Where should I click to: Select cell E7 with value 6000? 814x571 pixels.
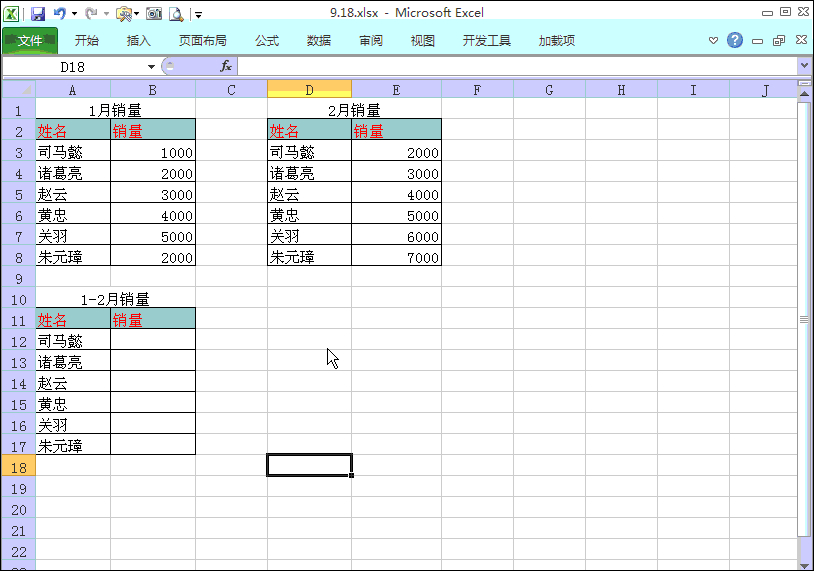click(x=396, y=236)
